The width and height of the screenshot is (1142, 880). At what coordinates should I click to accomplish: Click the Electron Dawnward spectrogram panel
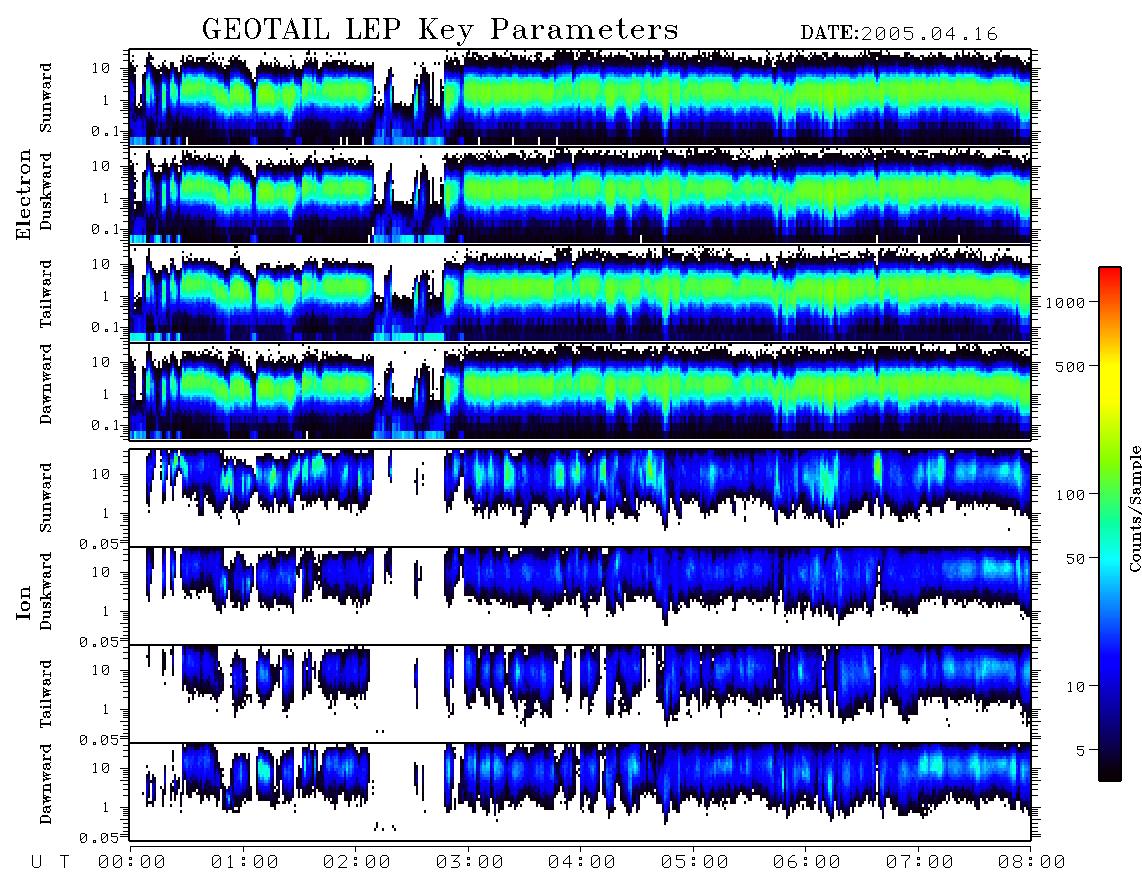[x=580, y=392]
